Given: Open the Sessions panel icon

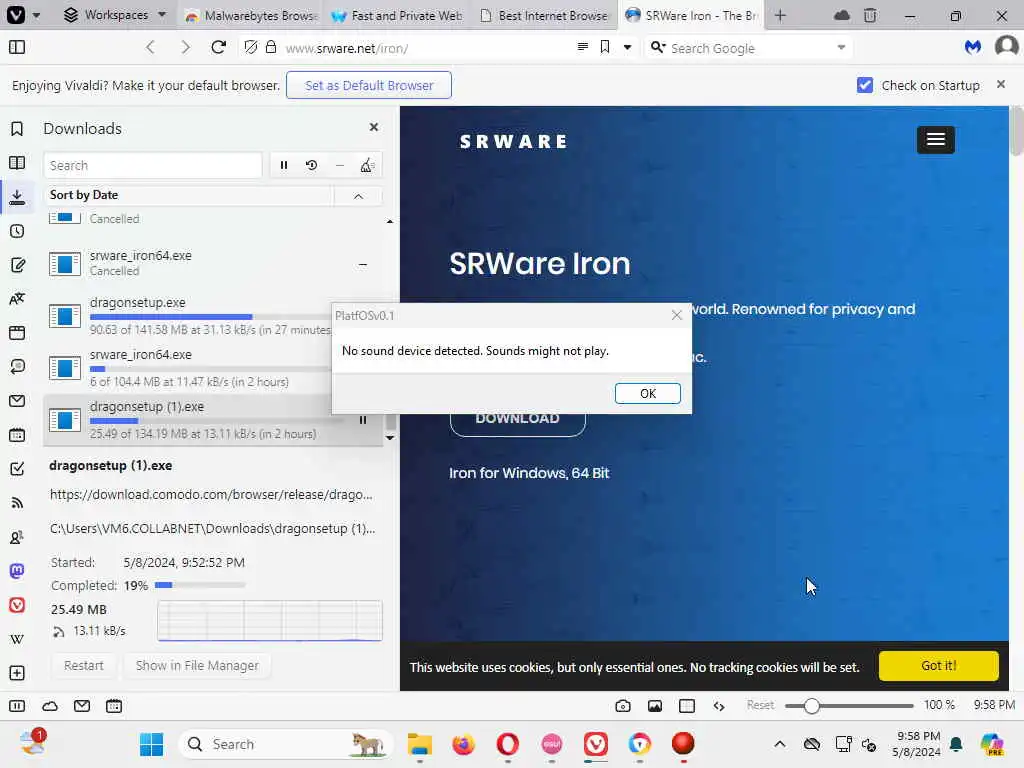Looking at the screenshot, I should (x=17, y=366).
